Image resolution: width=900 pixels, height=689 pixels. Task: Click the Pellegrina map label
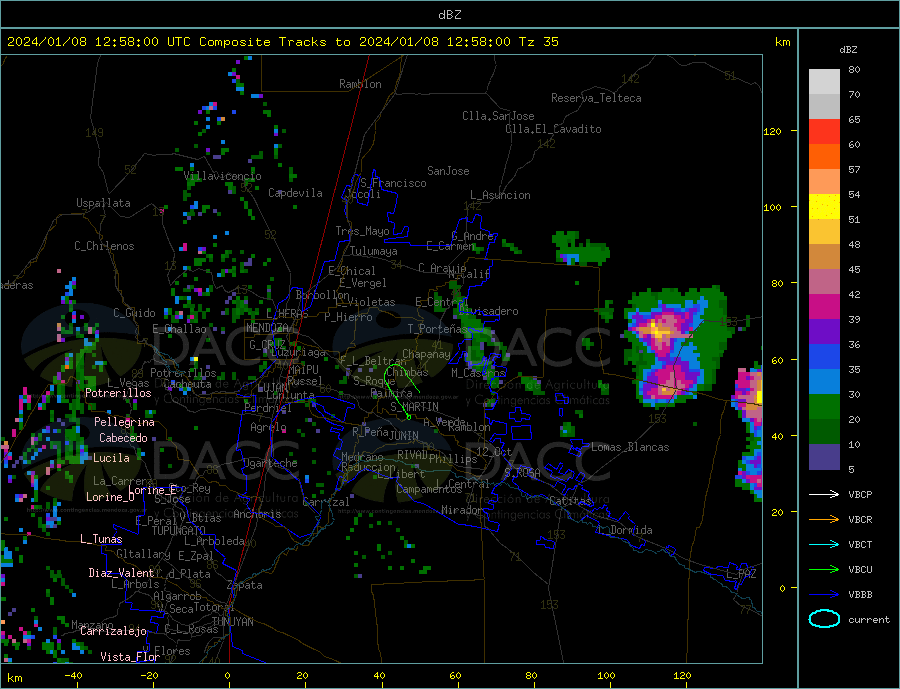125,421
